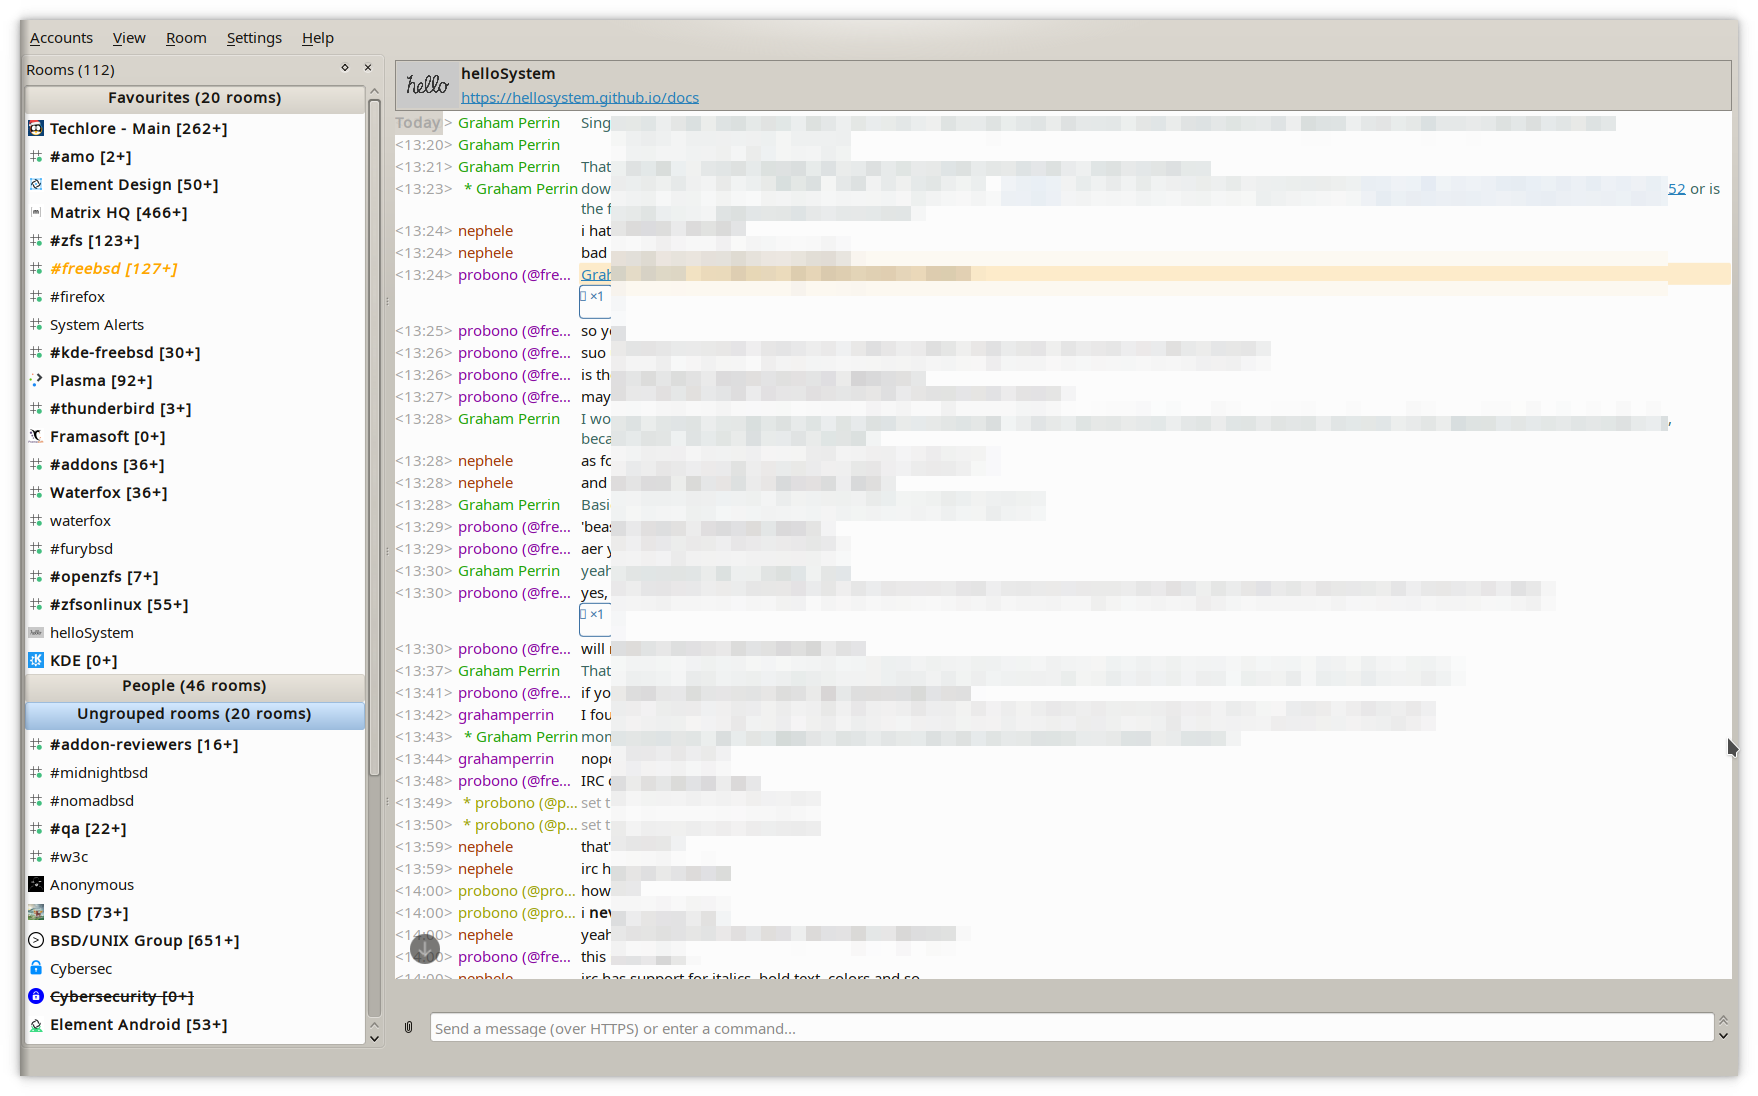
Task: Open the hellosystem.github.io/docs link
Action: 579,97
